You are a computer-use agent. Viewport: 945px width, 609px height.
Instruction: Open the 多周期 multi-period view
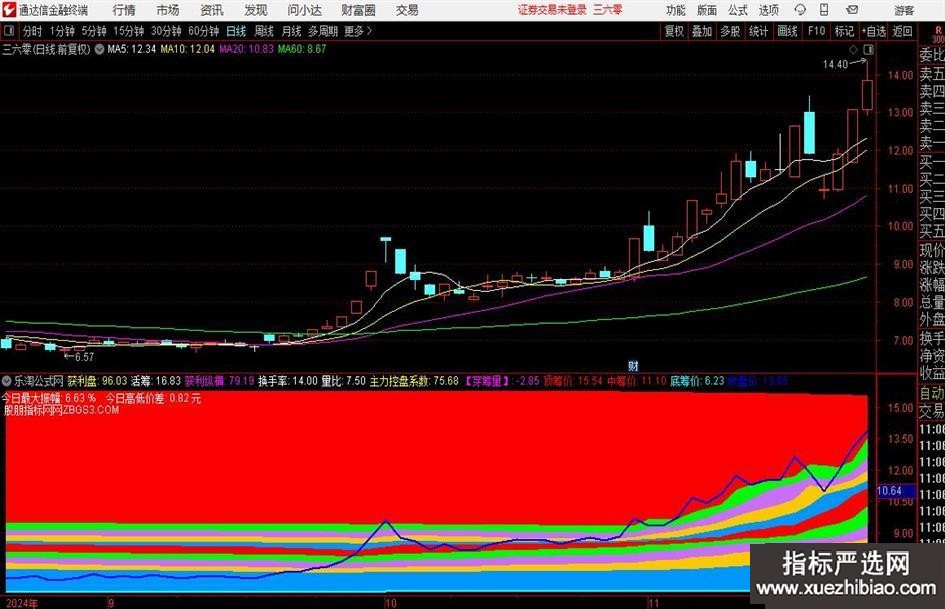coord(323,31)
